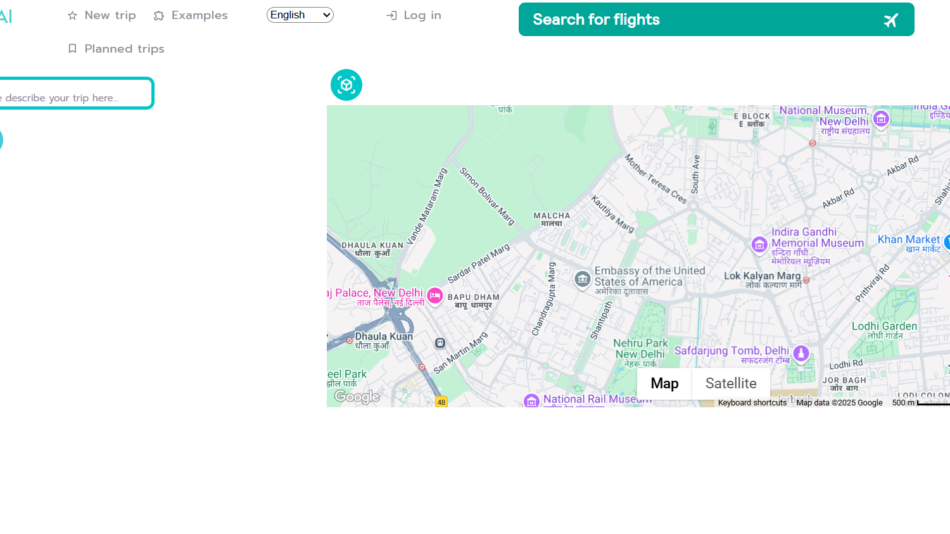Click the National Rail Museum marker icon
950x534 pixels.
point(531,401)
